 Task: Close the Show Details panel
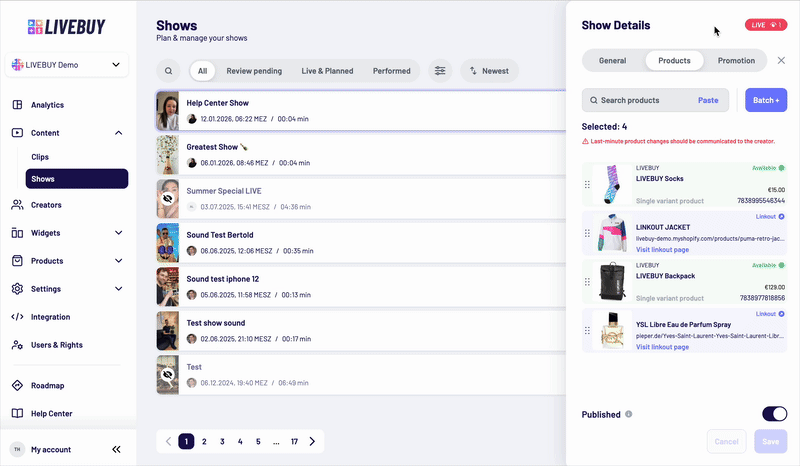781,60
